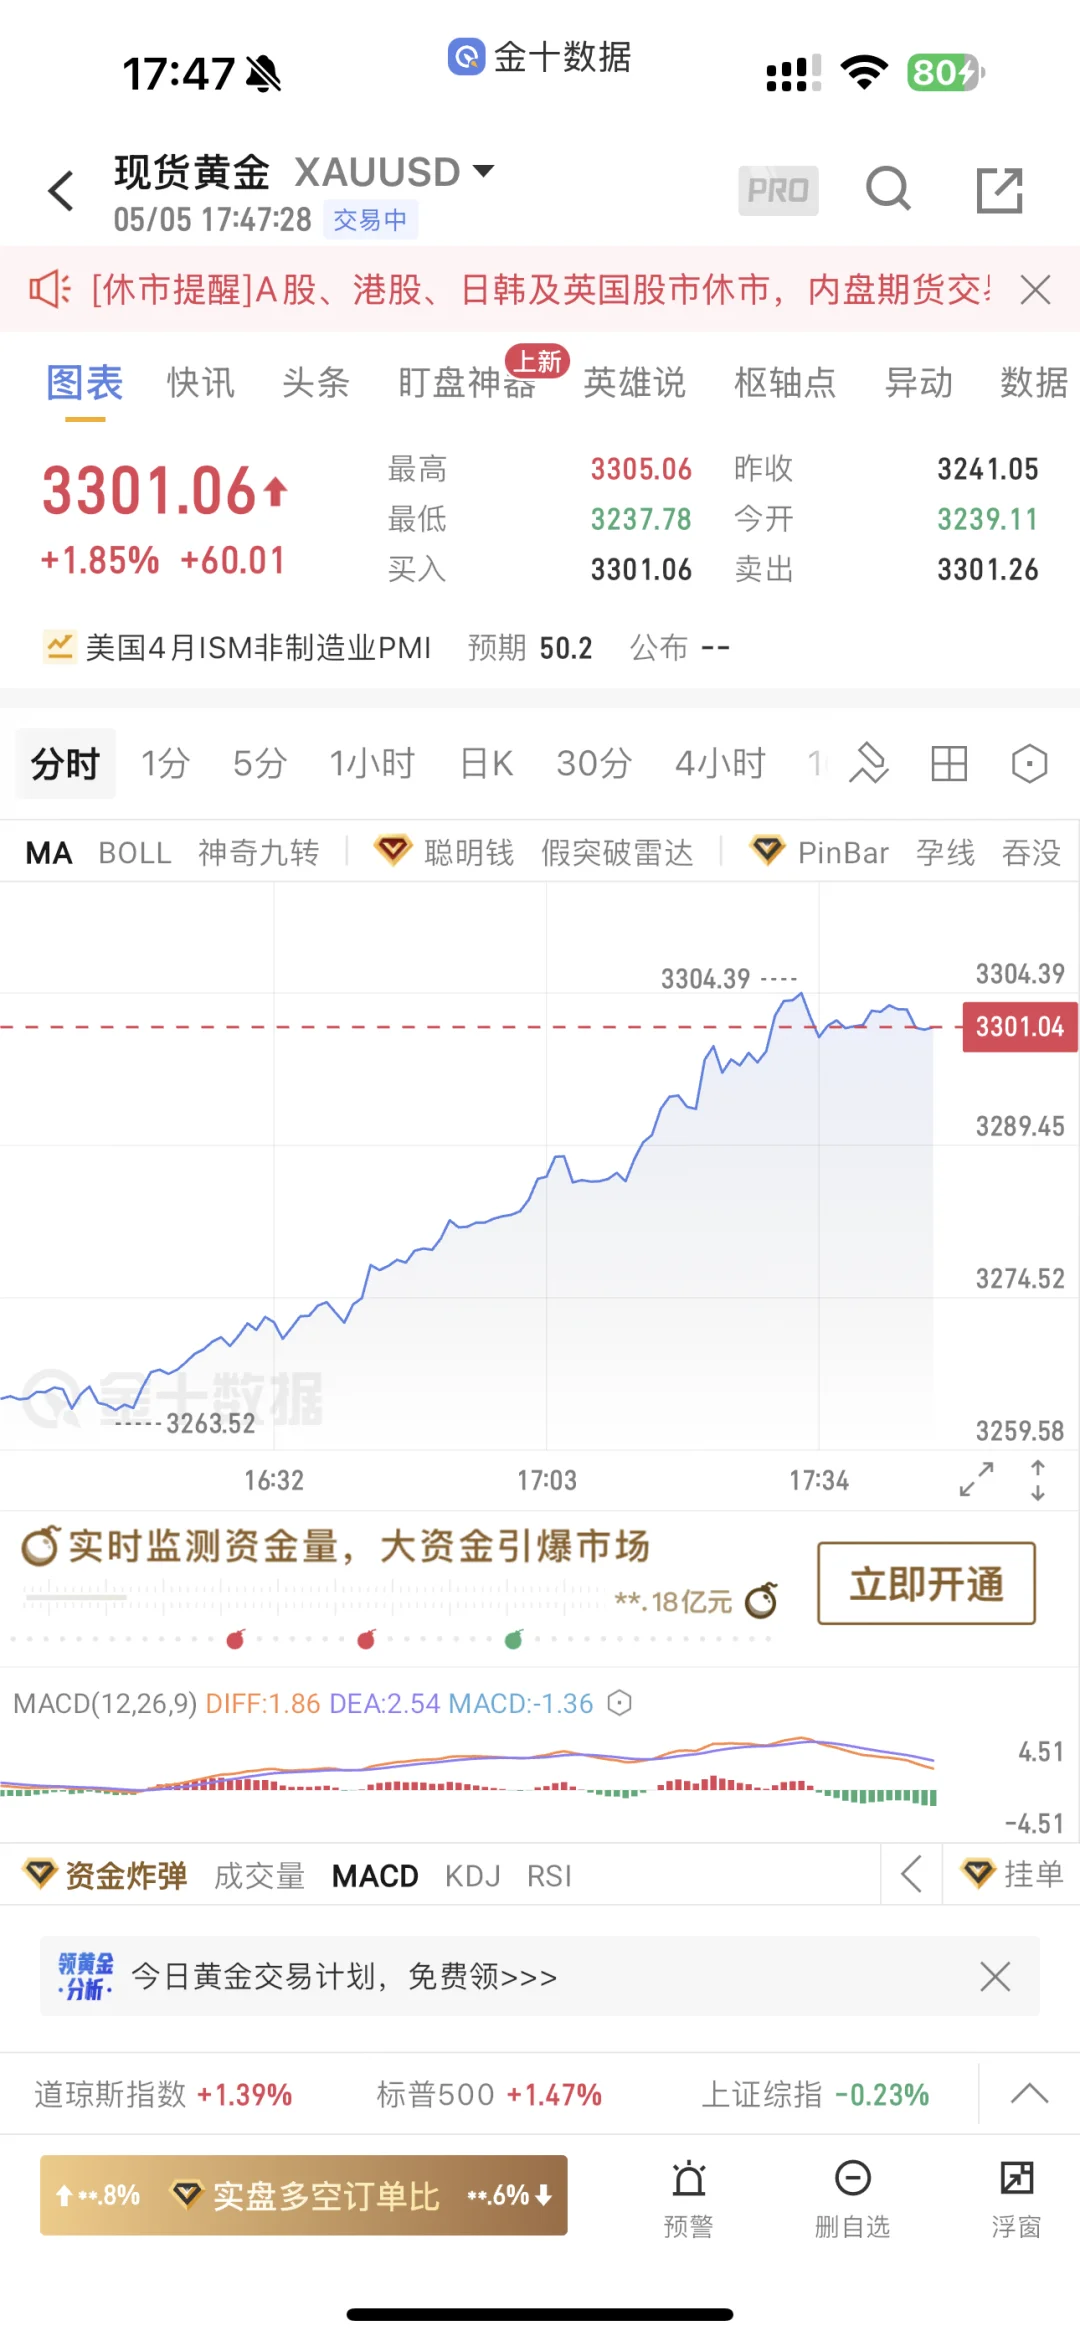Open 枢轴点 tab
Image resolution: width=1080 pixels, height=2341 pixels.
785,382
